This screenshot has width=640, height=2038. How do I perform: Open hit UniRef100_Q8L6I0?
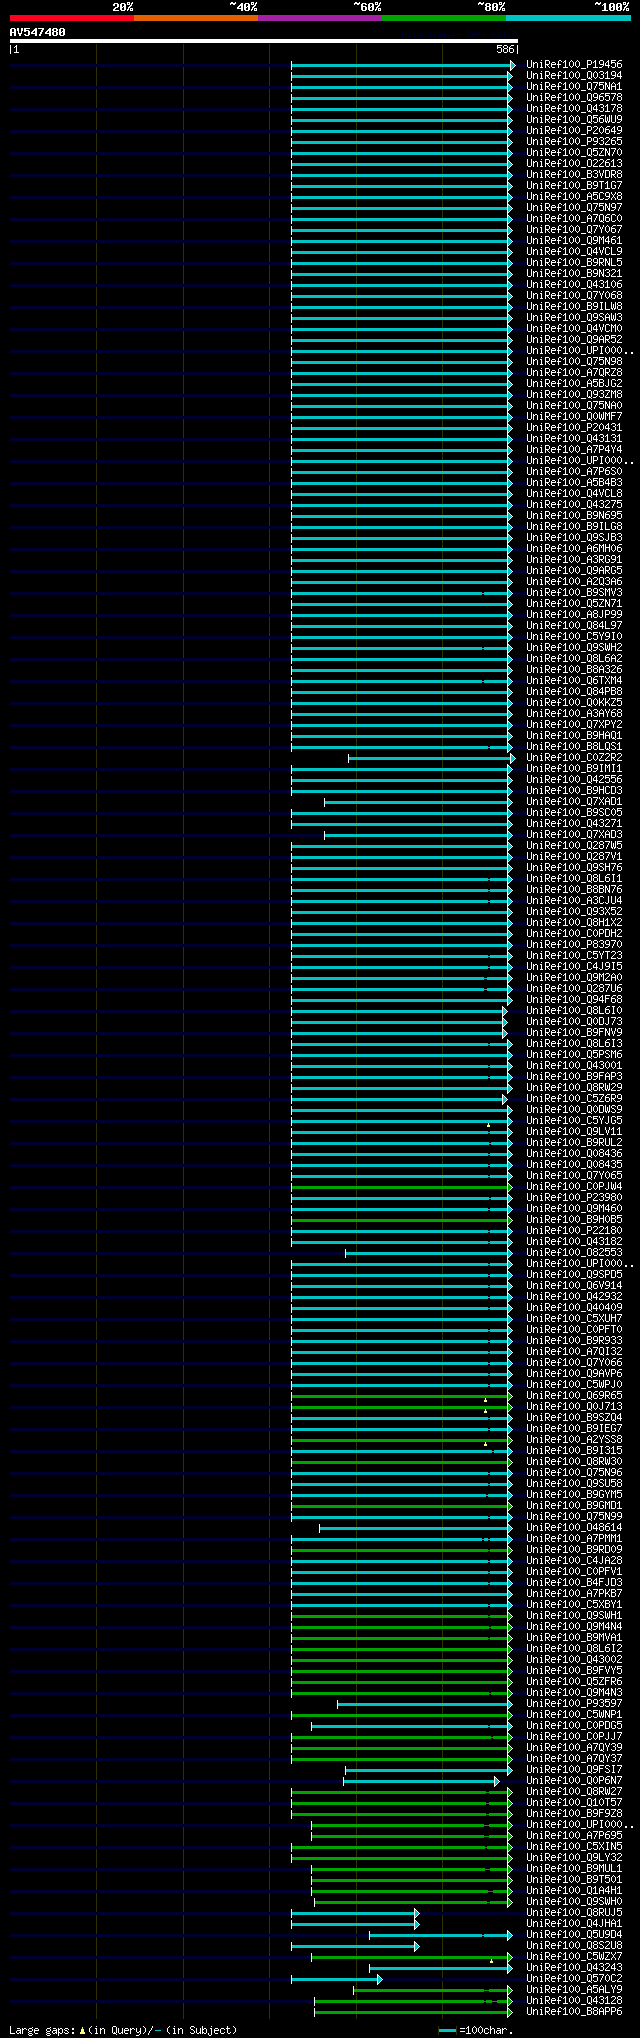[x=574, y=1011]
